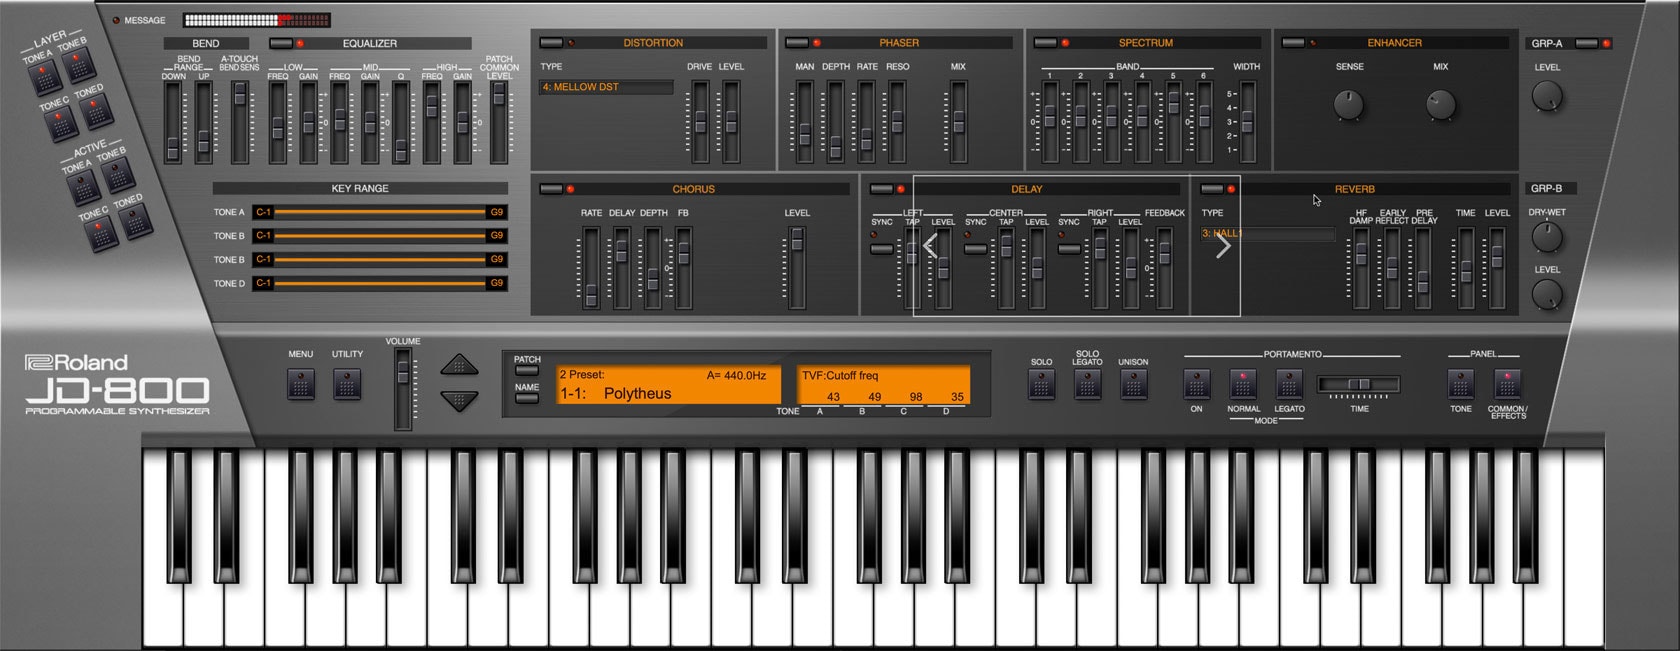Toggle the Delay Right sync button
The image size is (1680, 651).
point(1069,248)
